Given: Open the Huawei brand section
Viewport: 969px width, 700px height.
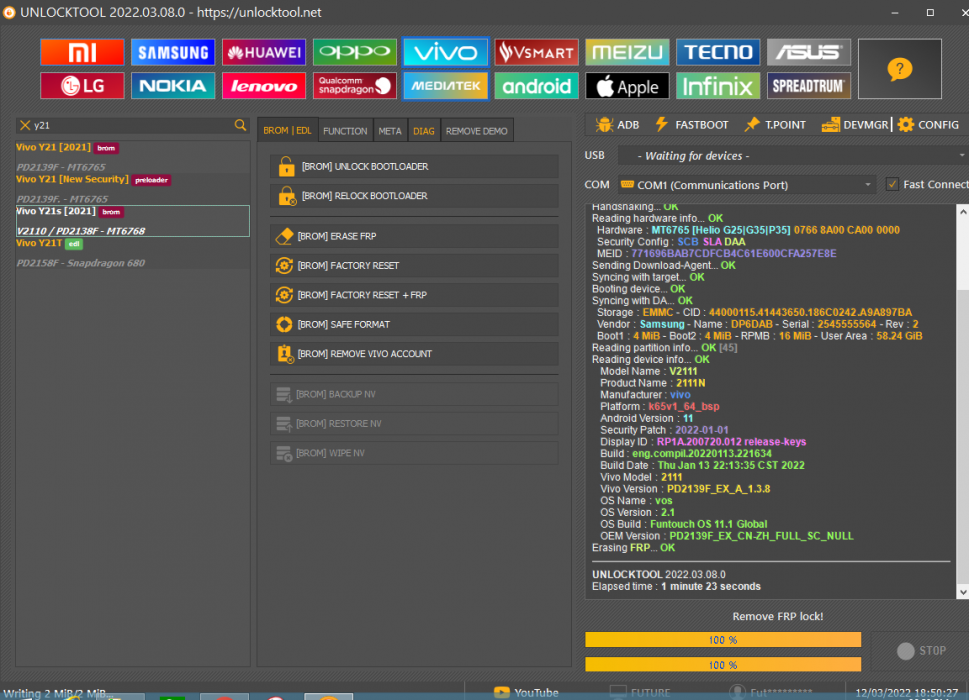Looking at the screenshot, I should tap(264, 53).
